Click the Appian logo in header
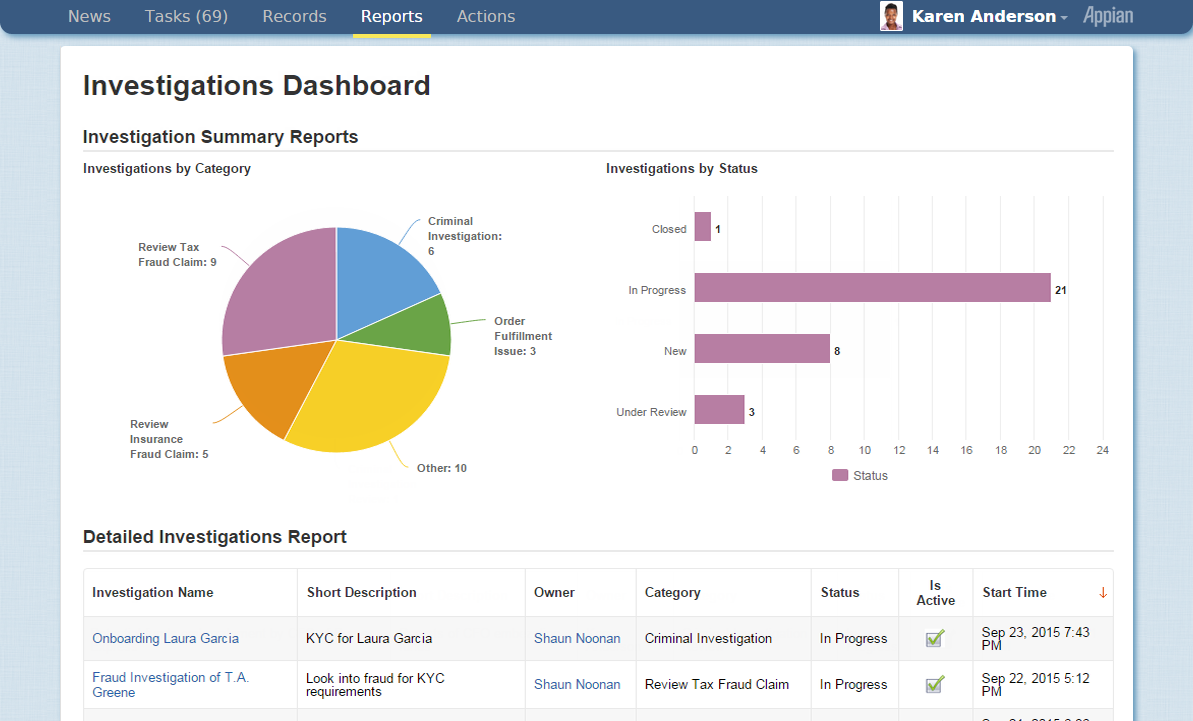This screenshot has width=1193, height=721. click(1108, 16)
